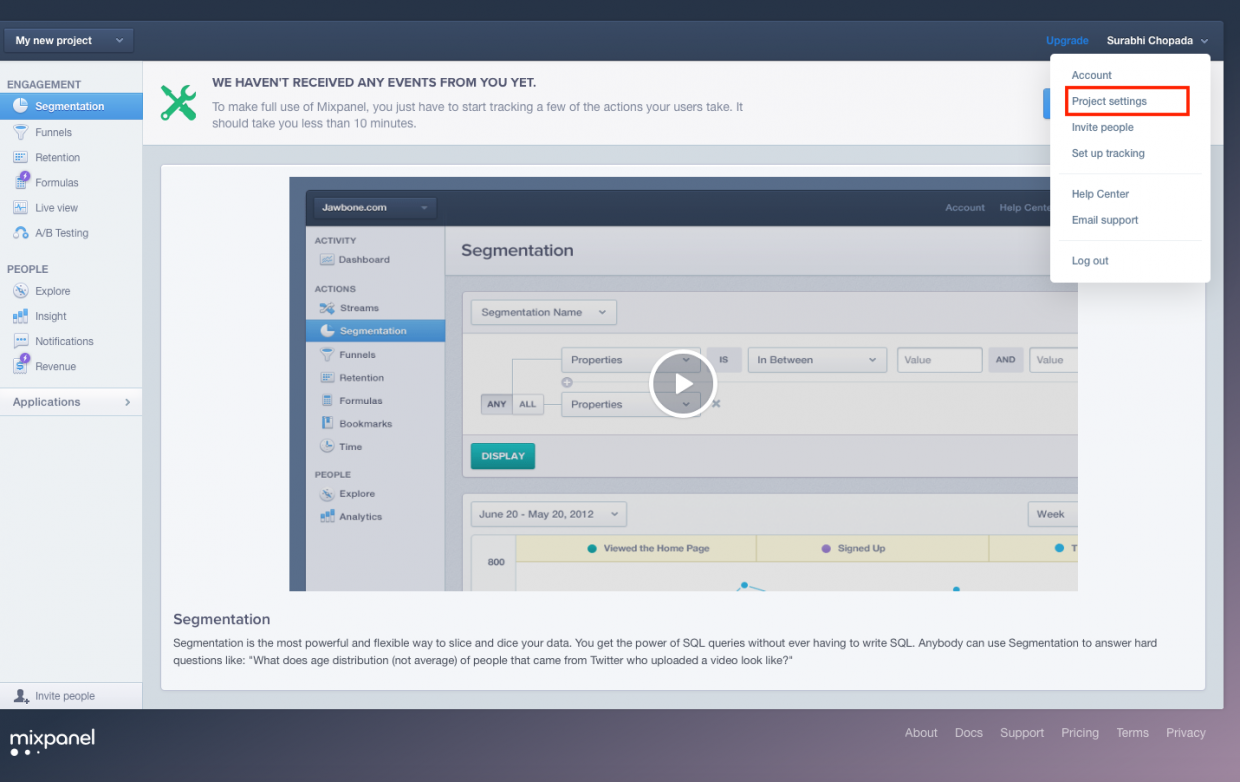Expand the Applications section
The height and width of the screenshot is (782, 1240).
point(46,401)
